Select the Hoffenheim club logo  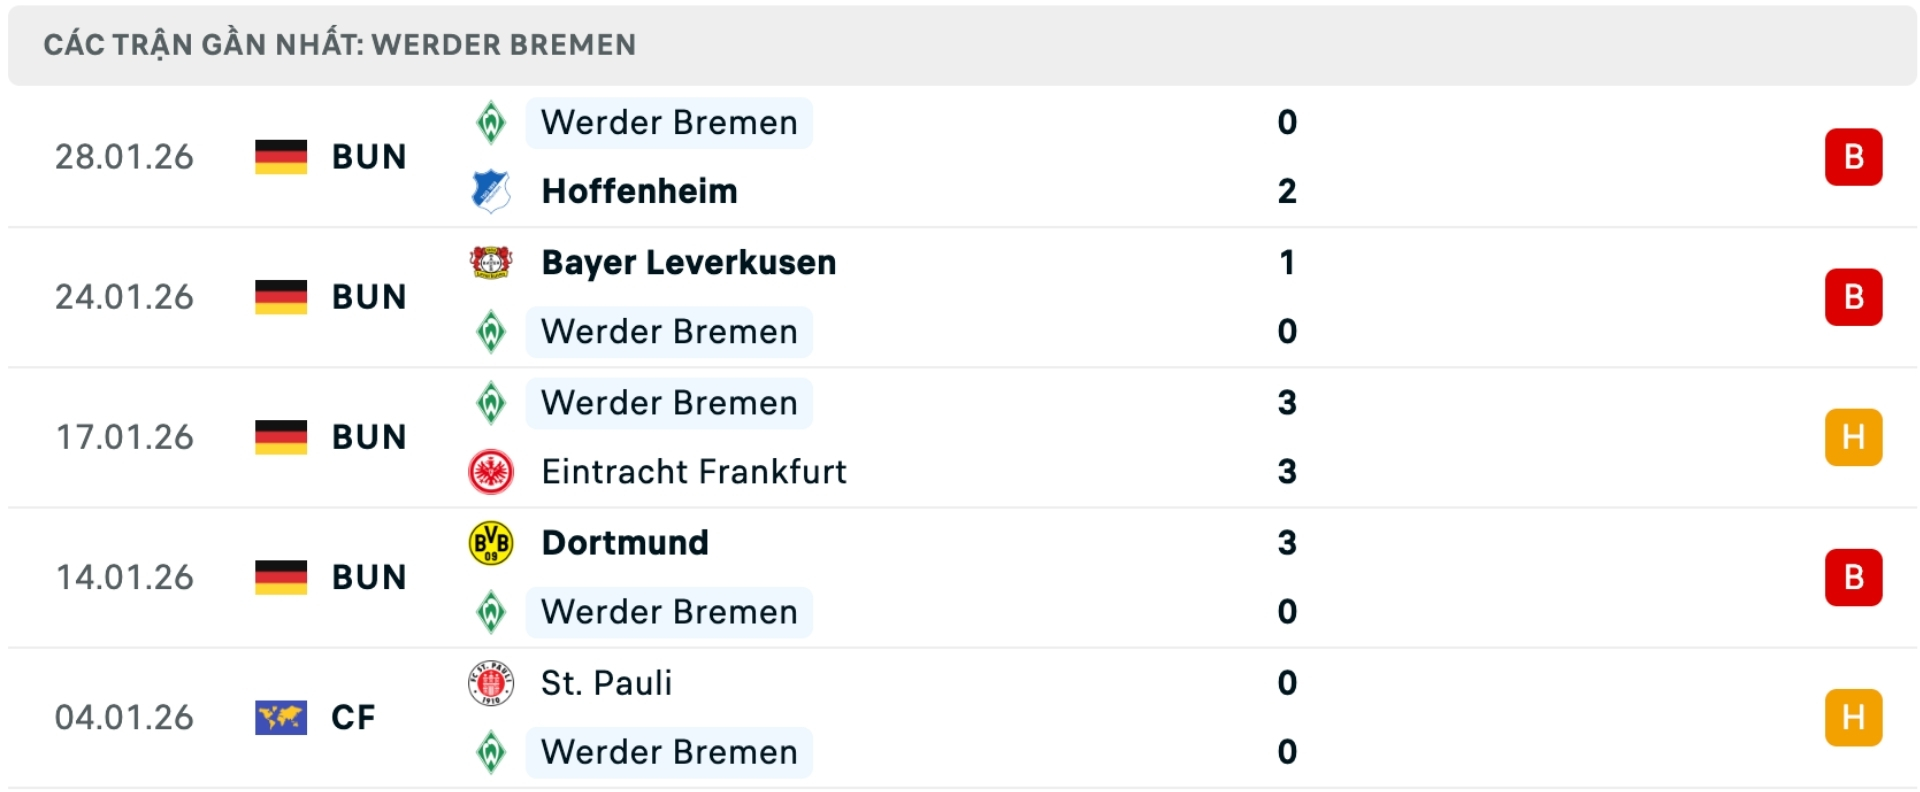(x=492, y=191)
